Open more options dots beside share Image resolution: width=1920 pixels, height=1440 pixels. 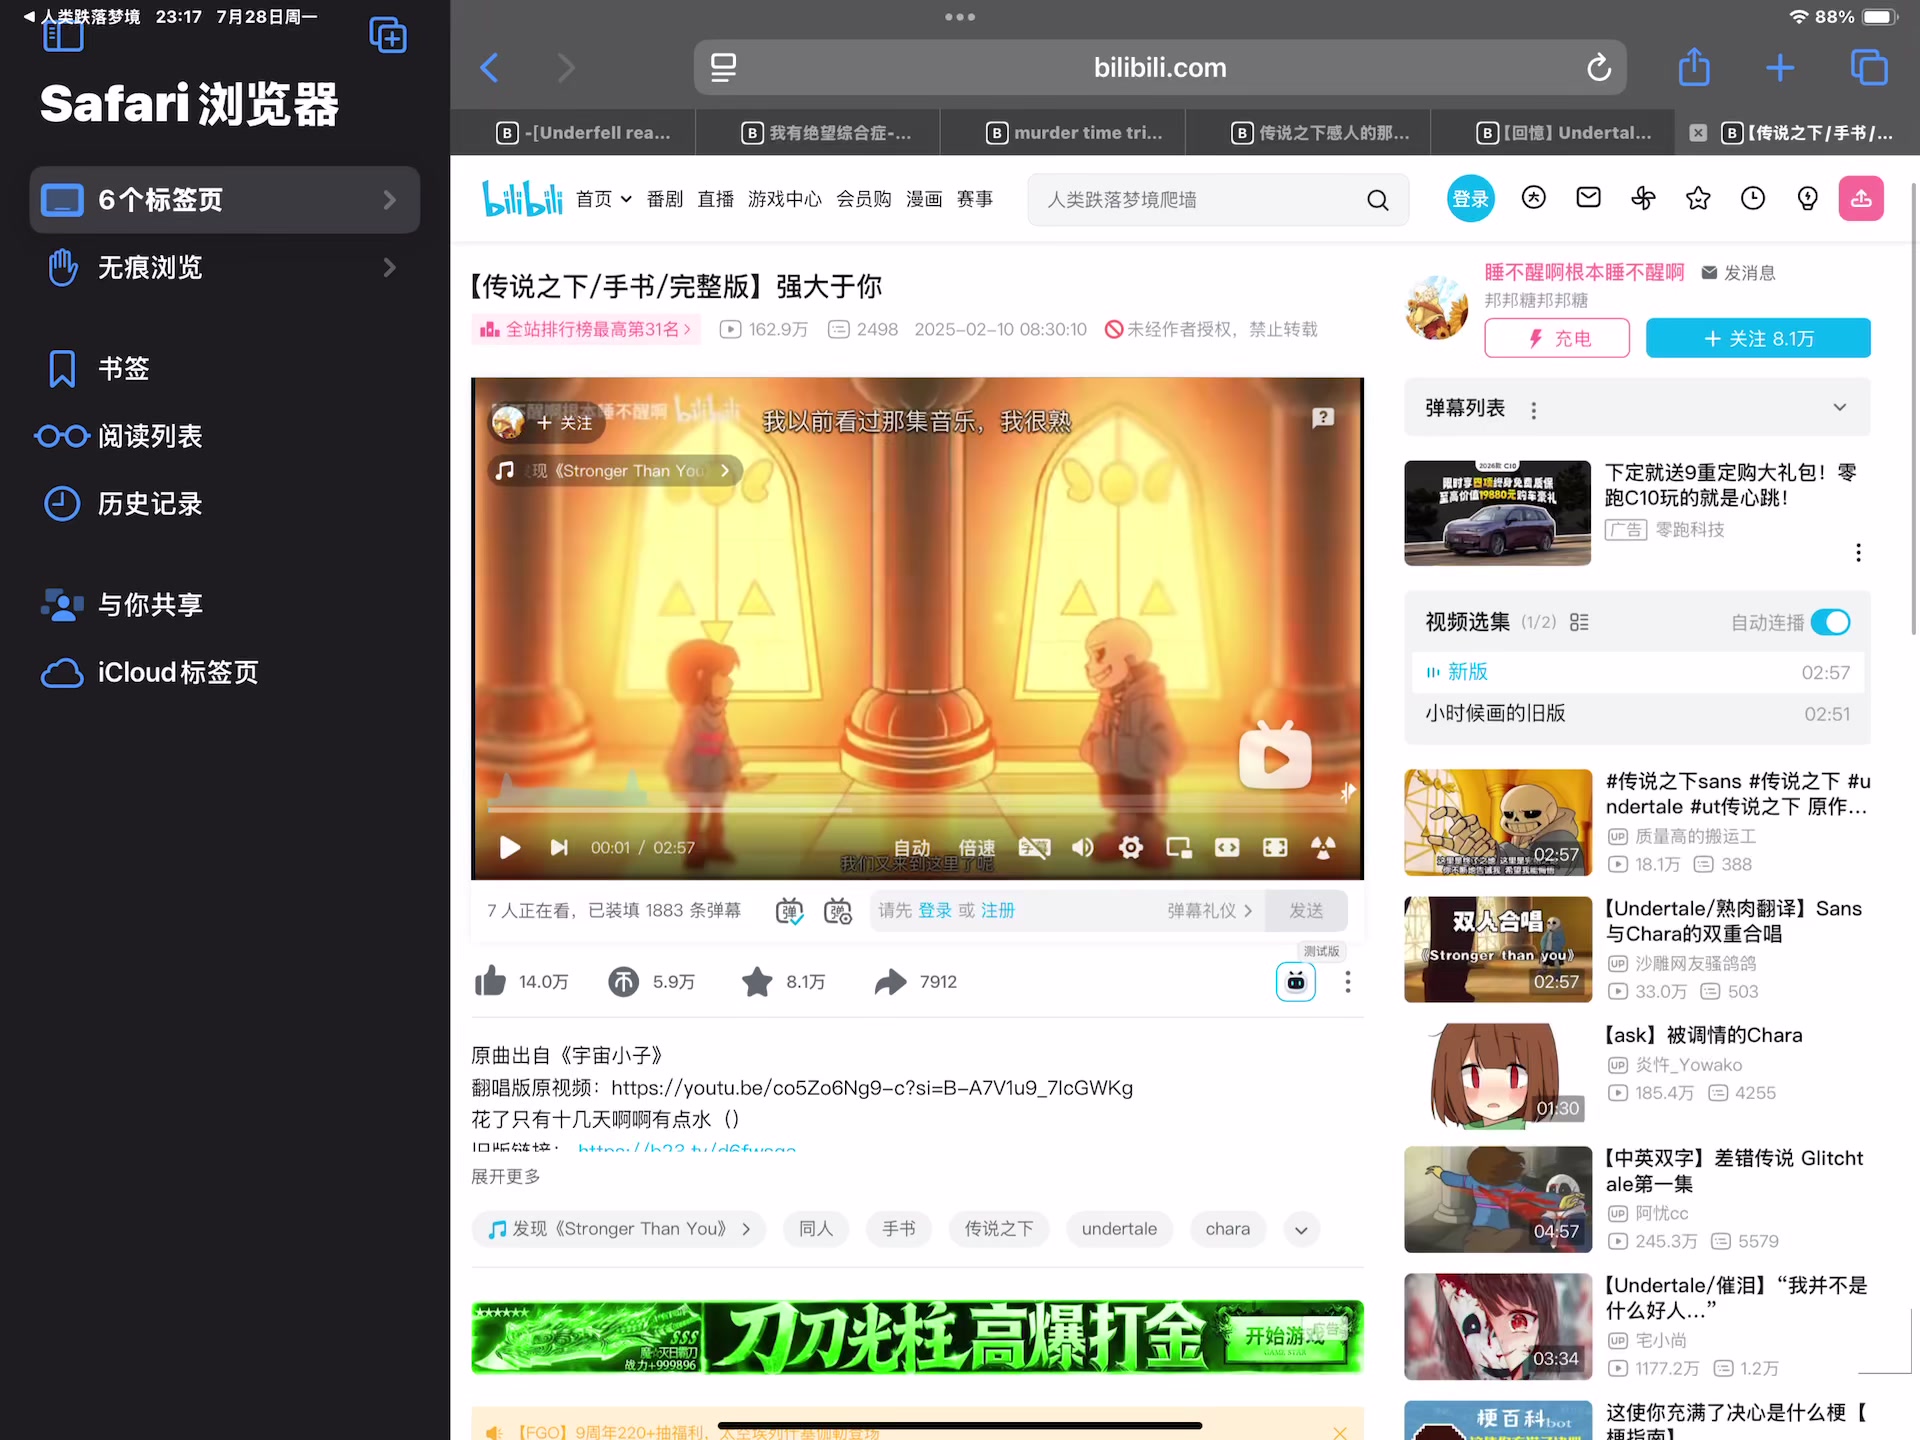[1347, 981]
